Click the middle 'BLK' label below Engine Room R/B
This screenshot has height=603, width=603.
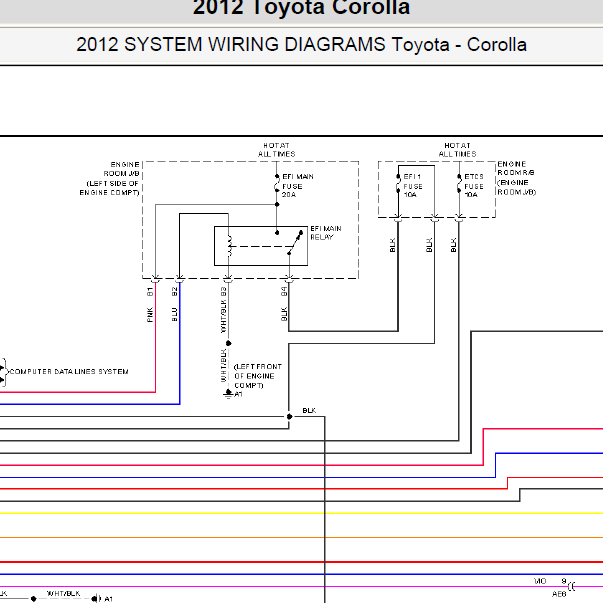click(429, 245)
